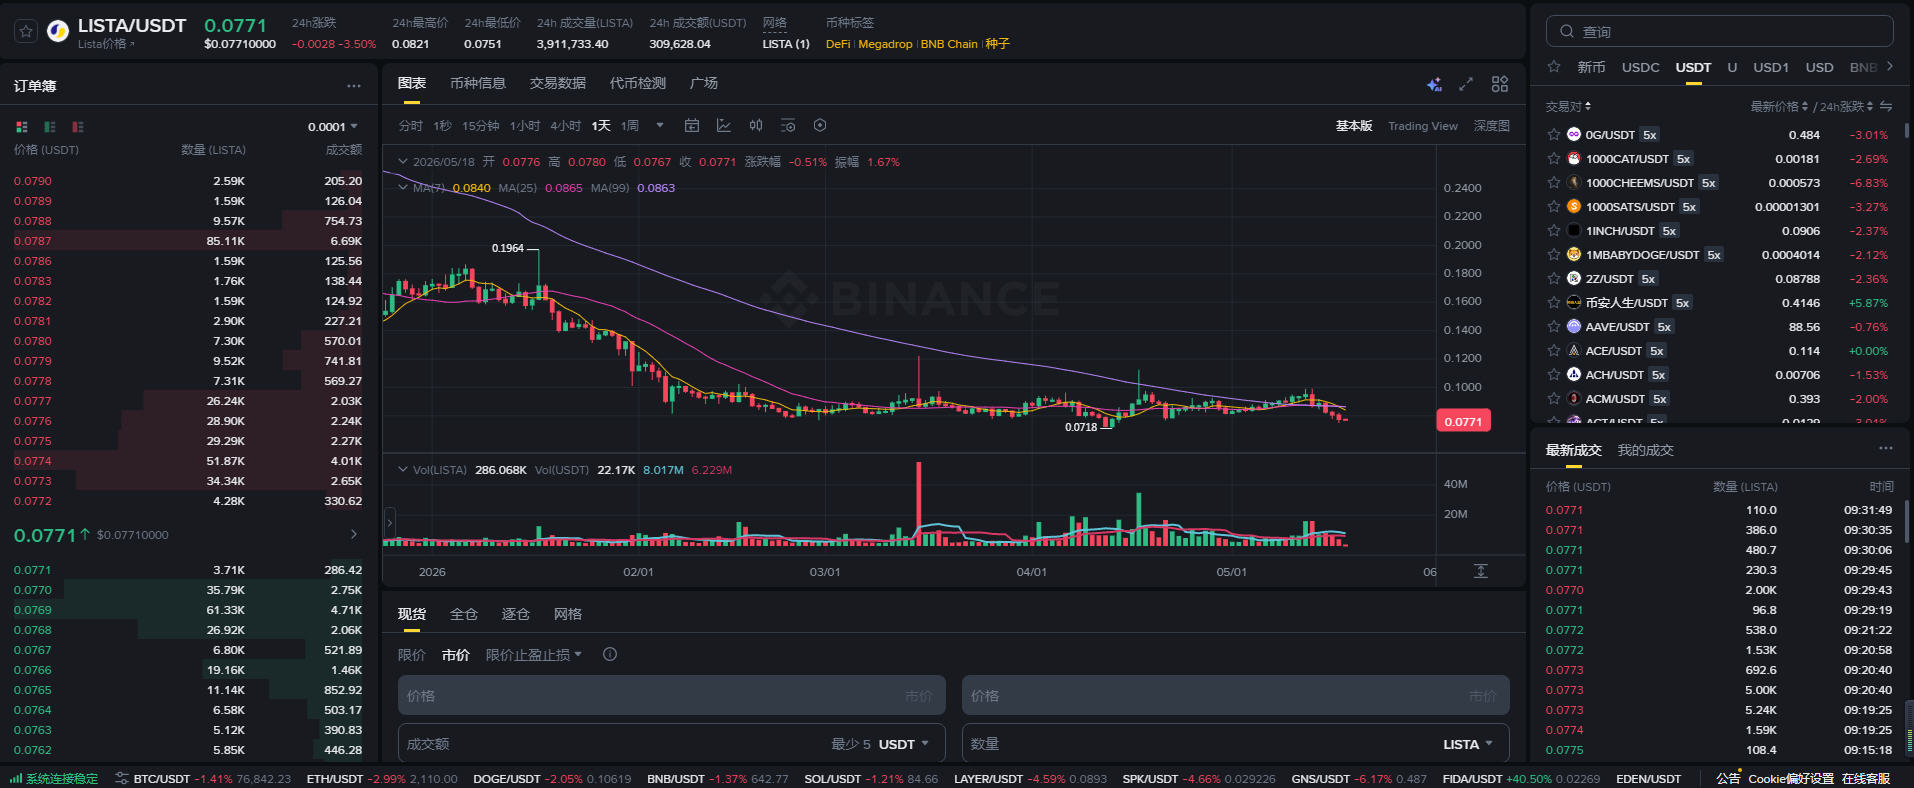Open the chart layout grid icon
The image size is (1914, 788).
tap(1500, 84)
